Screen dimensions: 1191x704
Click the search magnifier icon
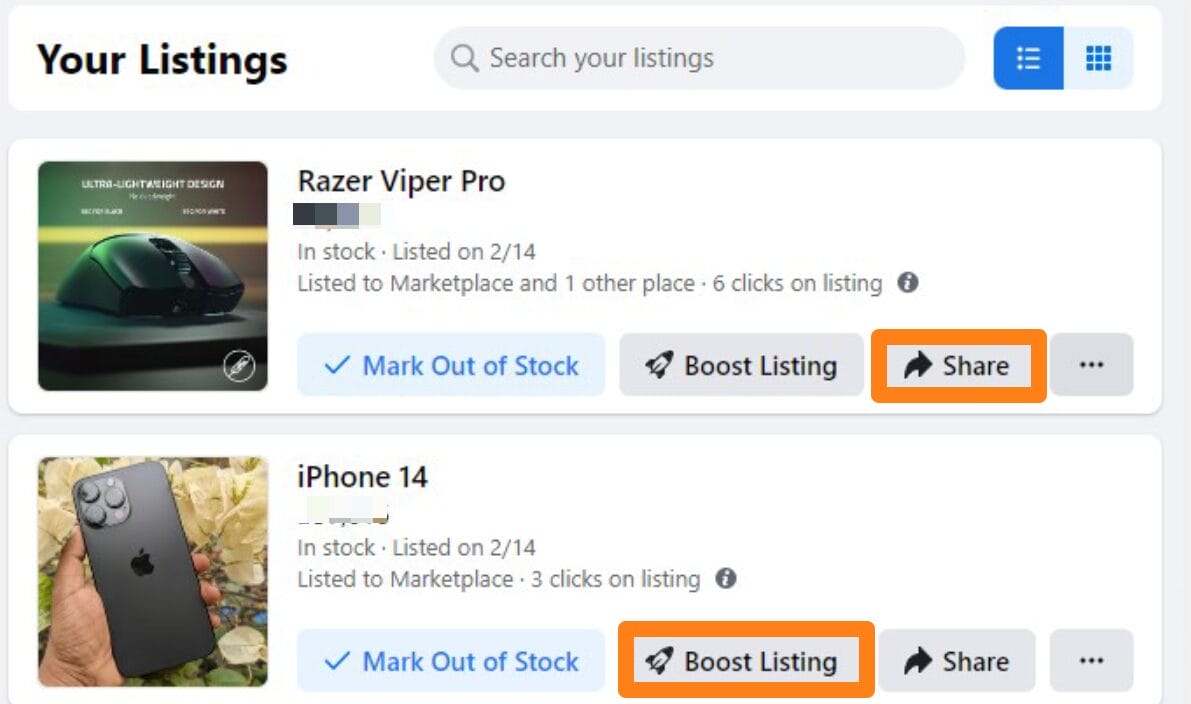pos(464,58)
